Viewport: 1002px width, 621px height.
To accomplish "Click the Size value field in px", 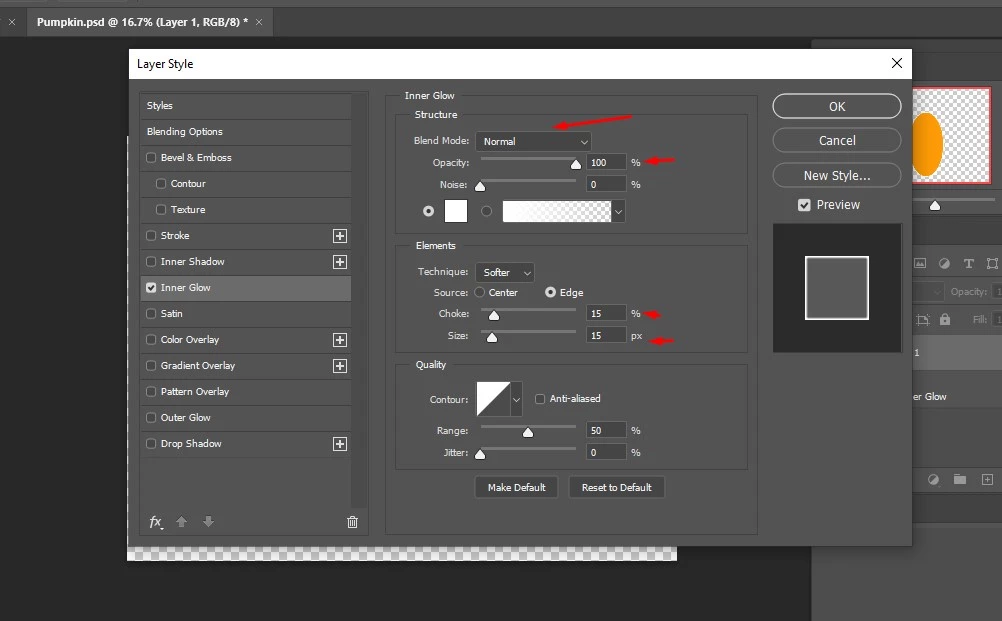I will pyautogui.click(x=606, y=335).
